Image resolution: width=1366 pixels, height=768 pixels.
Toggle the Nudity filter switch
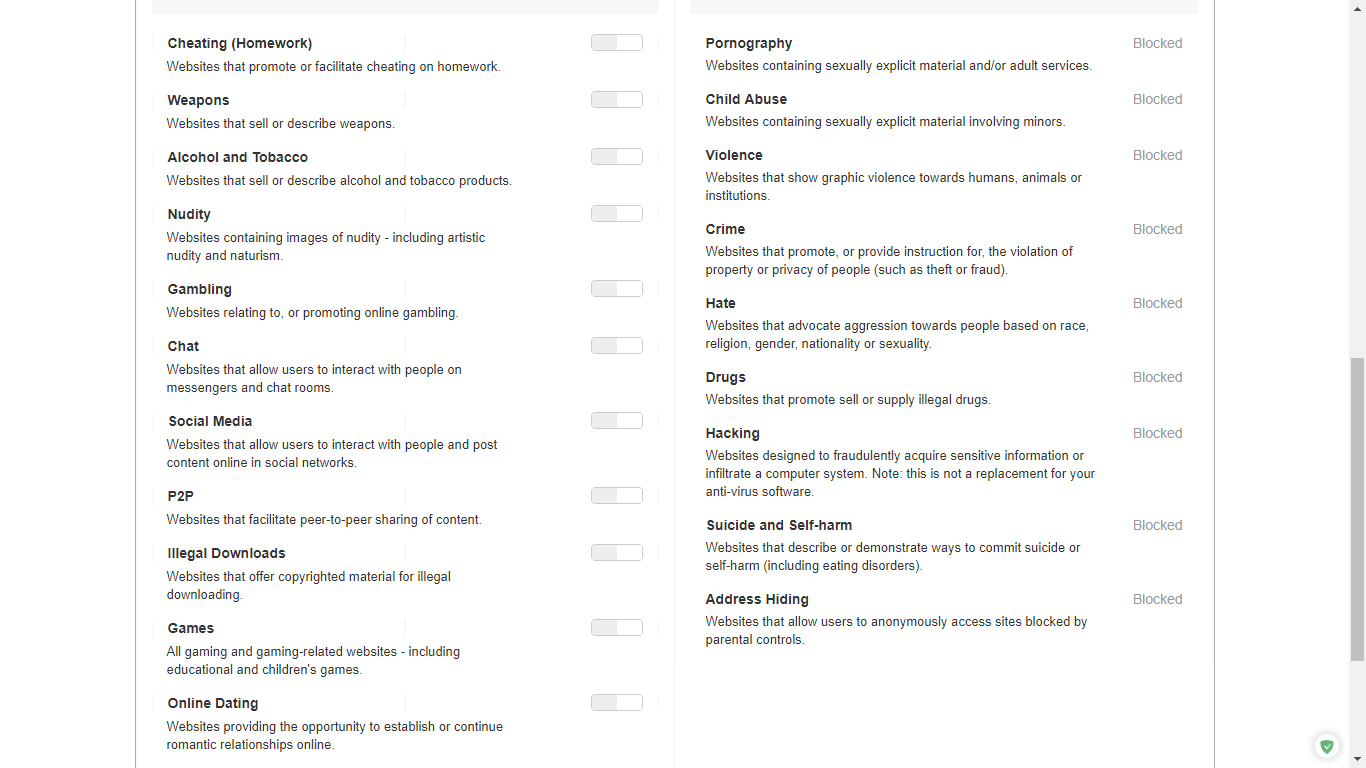(616, 214)
